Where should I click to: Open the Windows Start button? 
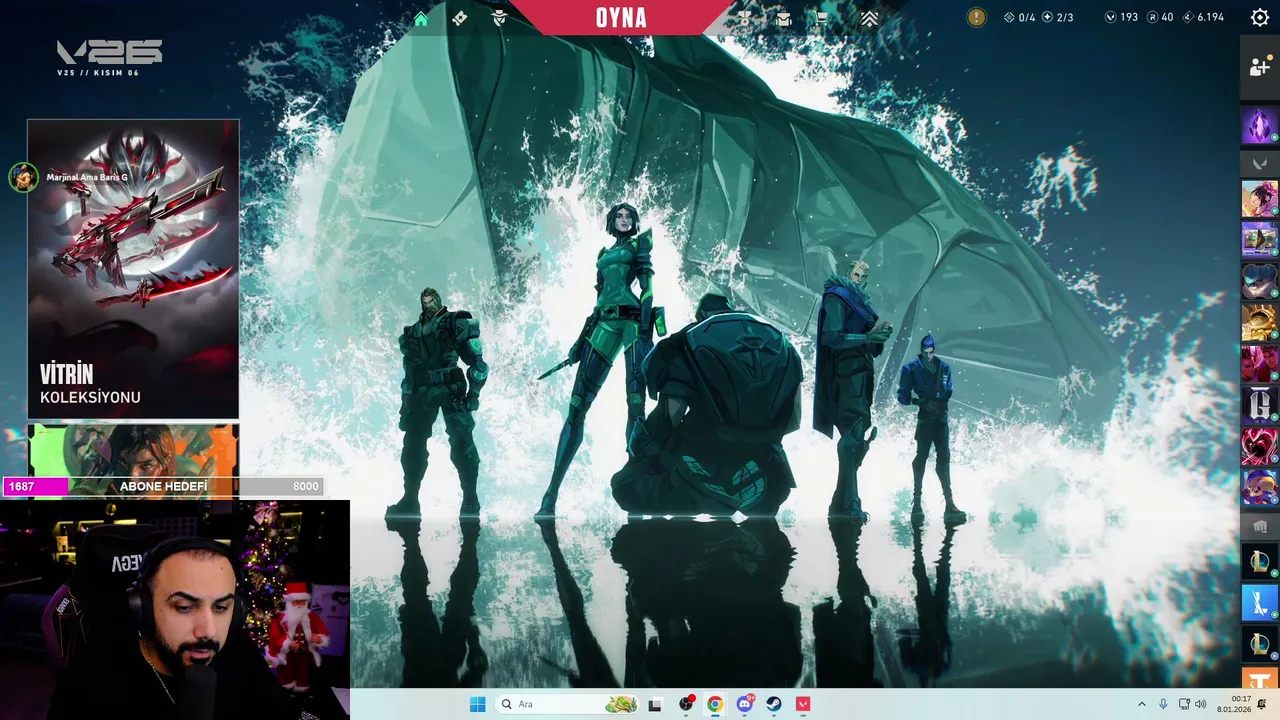(477, 704)
